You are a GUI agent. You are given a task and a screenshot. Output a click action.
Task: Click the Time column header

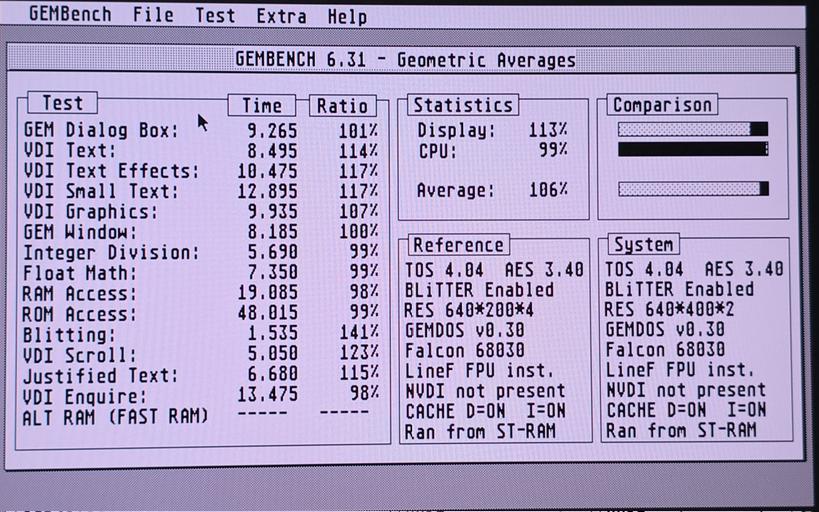(262, 105)
